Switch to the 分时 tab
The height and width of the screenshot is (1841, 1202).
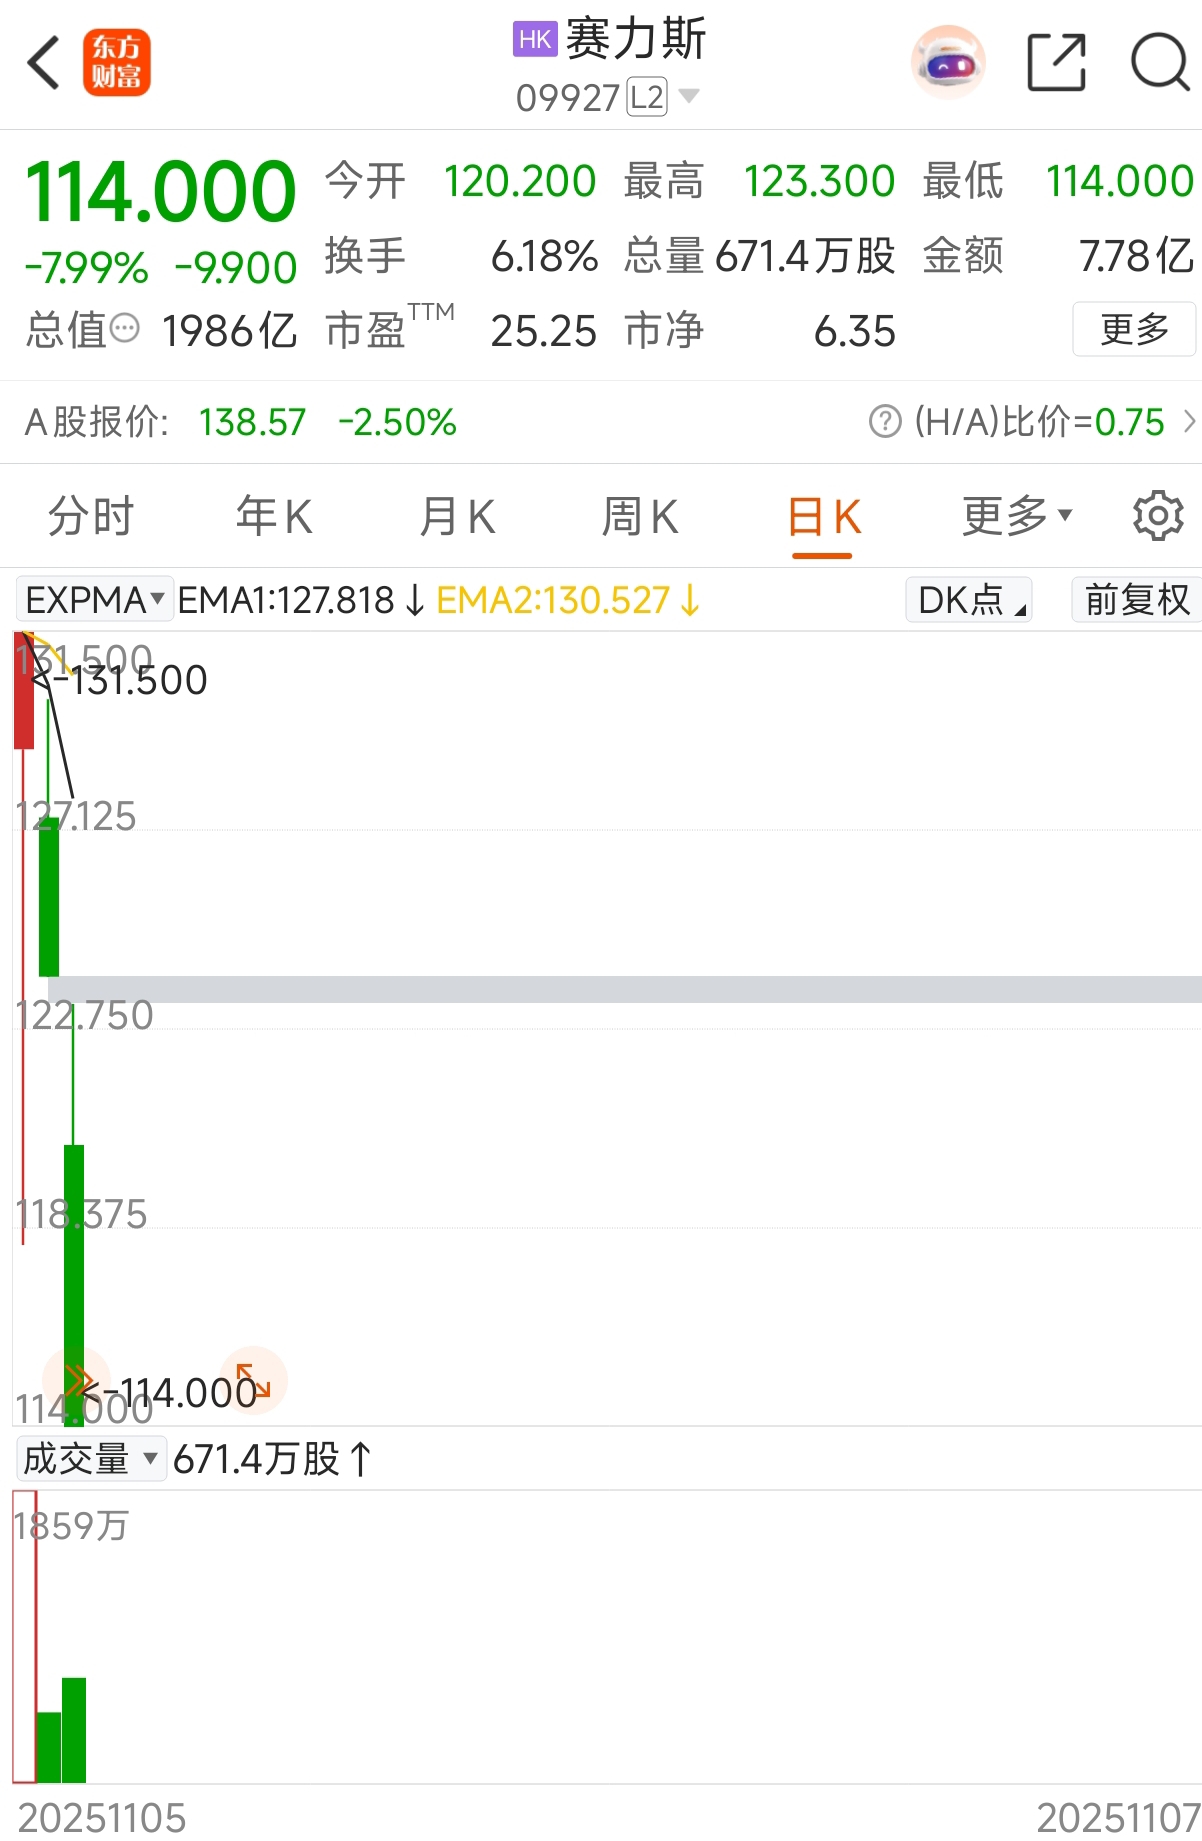pyautogui.click(x=91, y=516)
